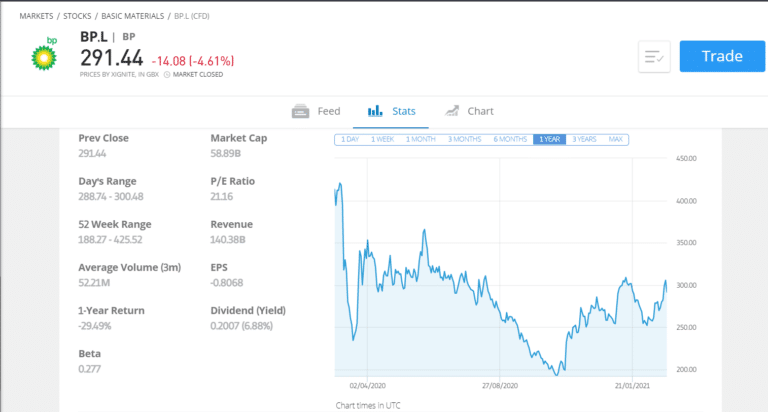This screenshot has height=412, width=768.
Task: Click the Day's Range value 288.74 - 300.48
Action: click(x=111, y=196)
